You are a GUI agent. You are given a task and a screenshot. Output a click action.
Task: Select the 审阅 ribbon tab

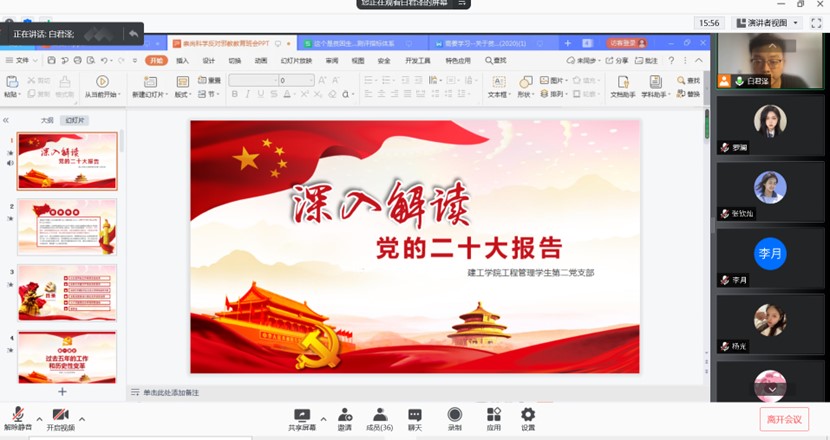[332, 60]
